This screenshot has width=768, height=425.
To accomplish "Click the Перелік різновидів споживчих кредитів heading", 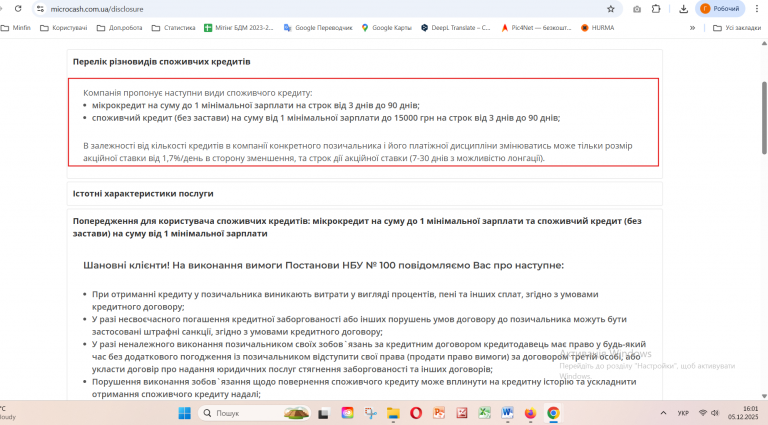I will 162,62.
